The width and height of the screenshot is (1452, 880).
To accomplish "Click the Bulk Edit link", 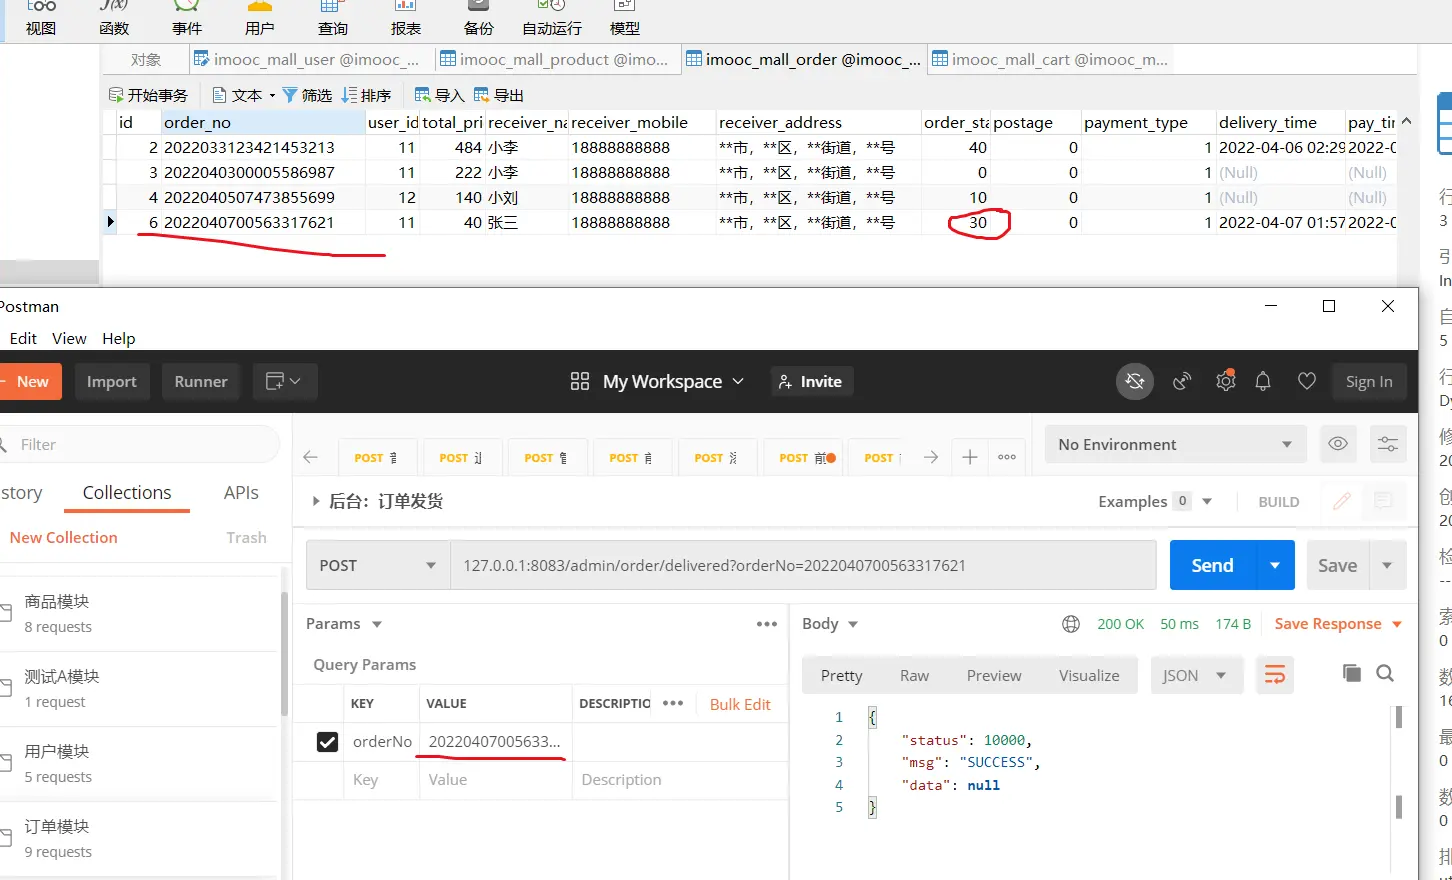I will 740,704.
